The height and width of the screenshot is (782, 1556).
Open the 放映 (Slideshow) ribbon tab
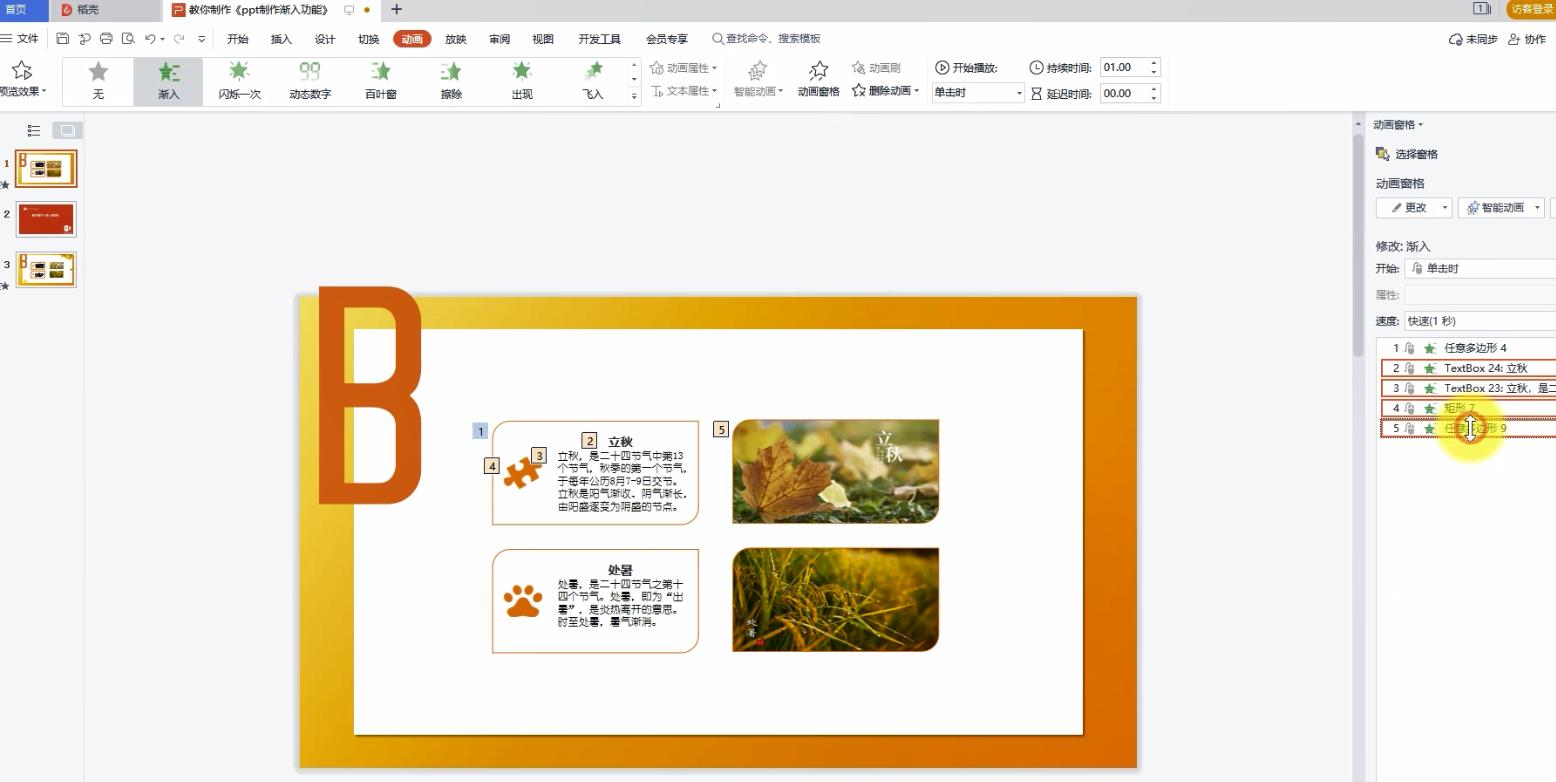(x=455, y=39)
